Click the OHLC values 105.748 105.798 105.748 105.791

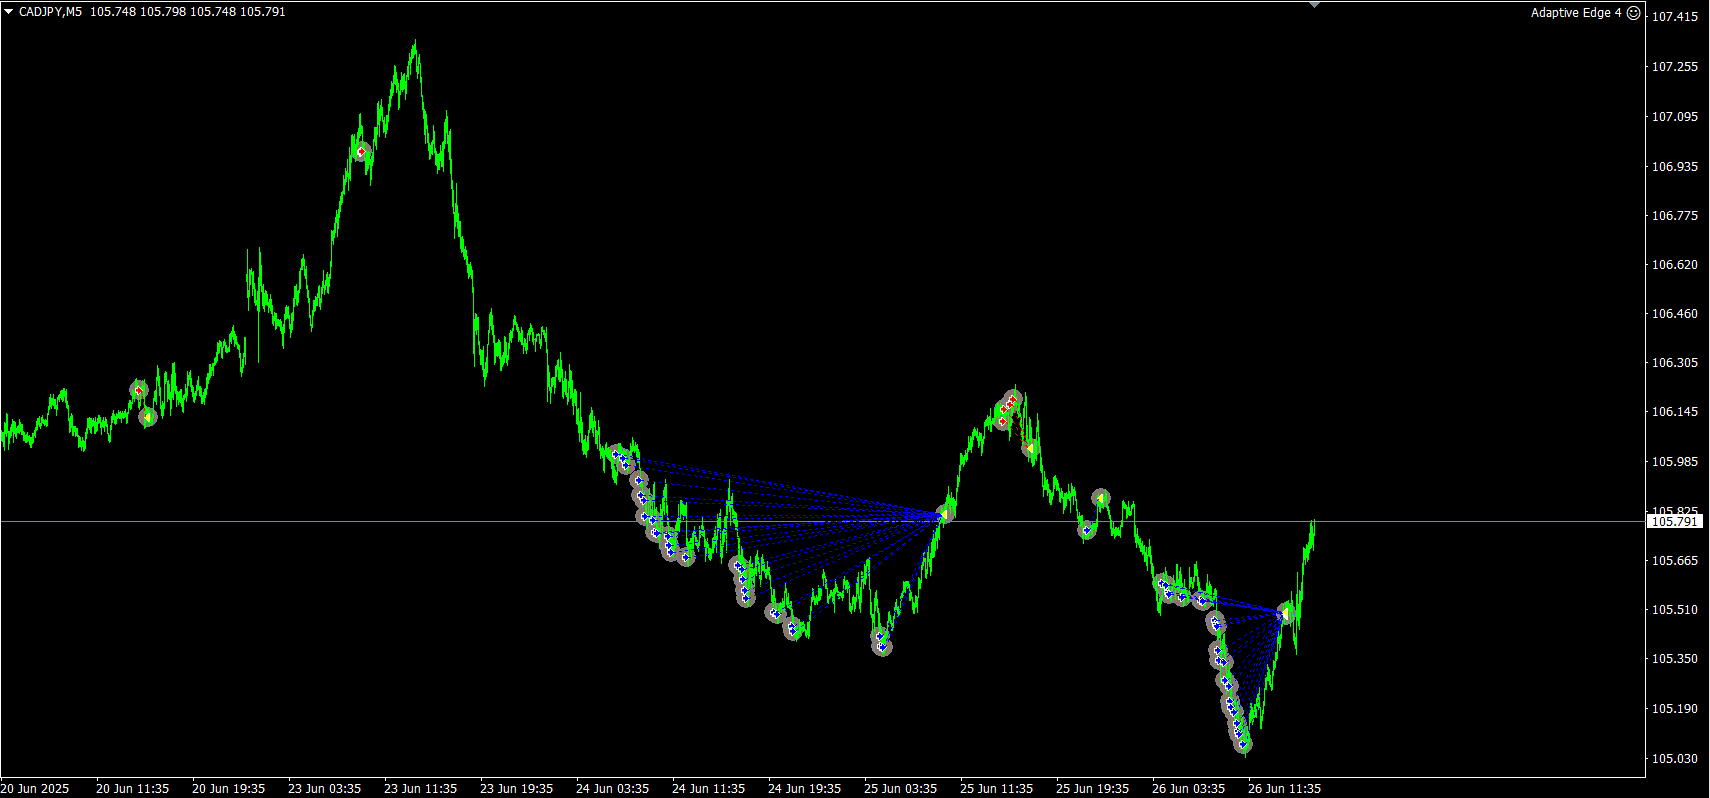188,12
